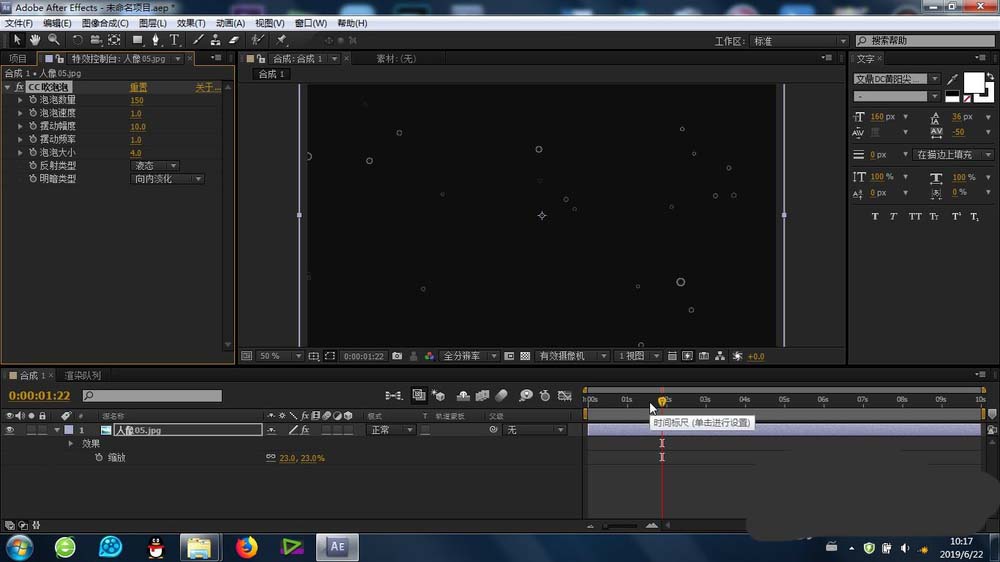Open the 全分辨率 resolution dropdown

tap(475, 356)
